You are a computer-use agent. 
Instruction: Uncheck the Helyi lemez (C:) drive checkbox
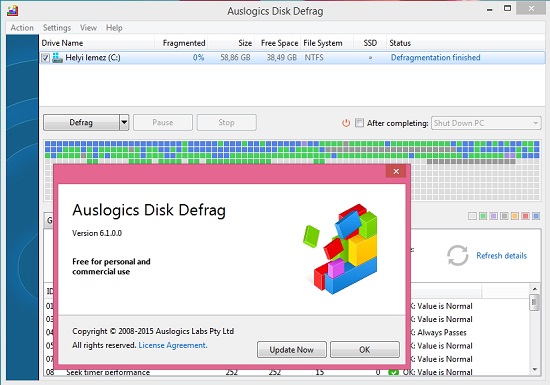coord(46,58)
